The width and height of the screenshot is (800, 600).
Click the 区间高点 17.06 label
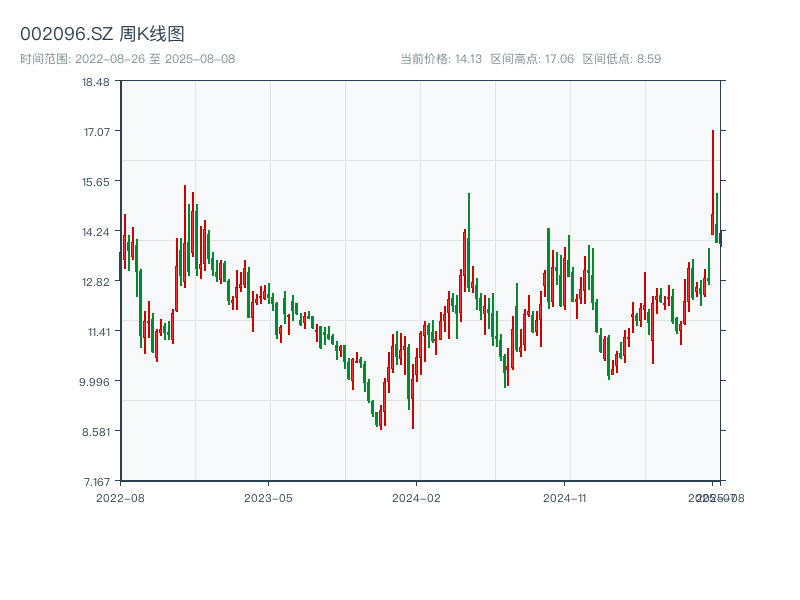coord(532,59)
